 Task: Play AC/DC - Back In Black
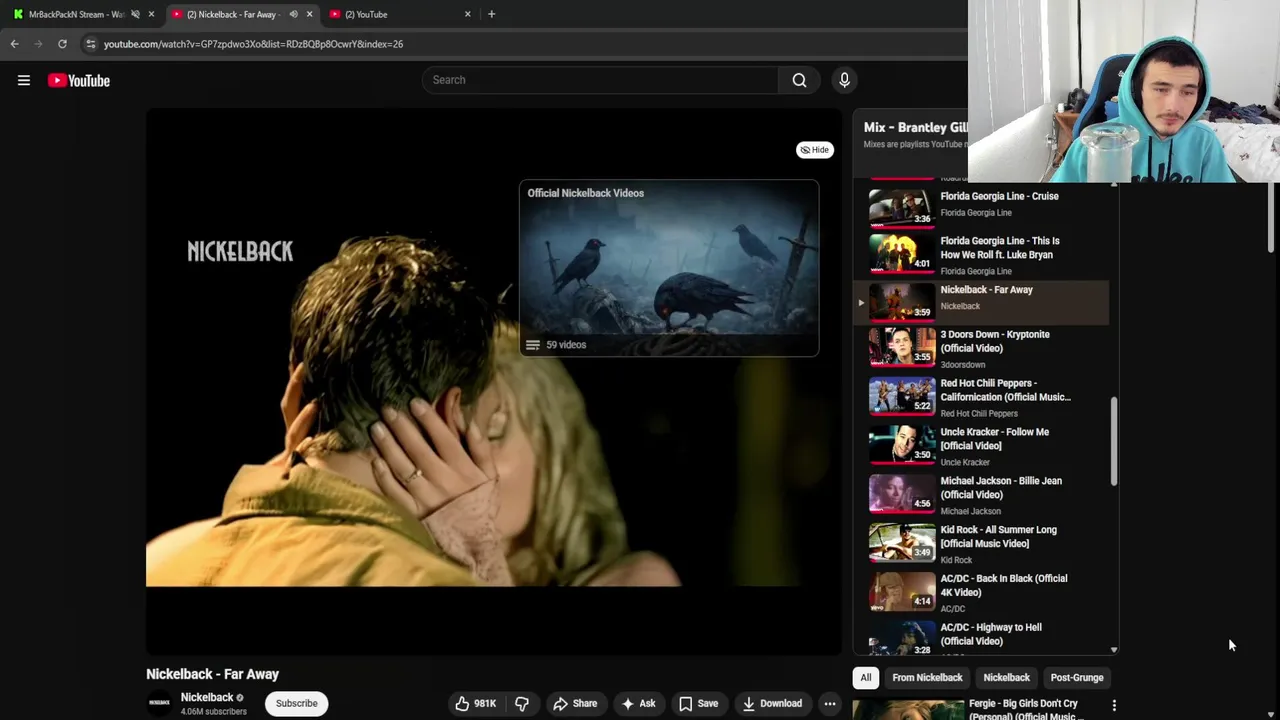pos(982,593)
